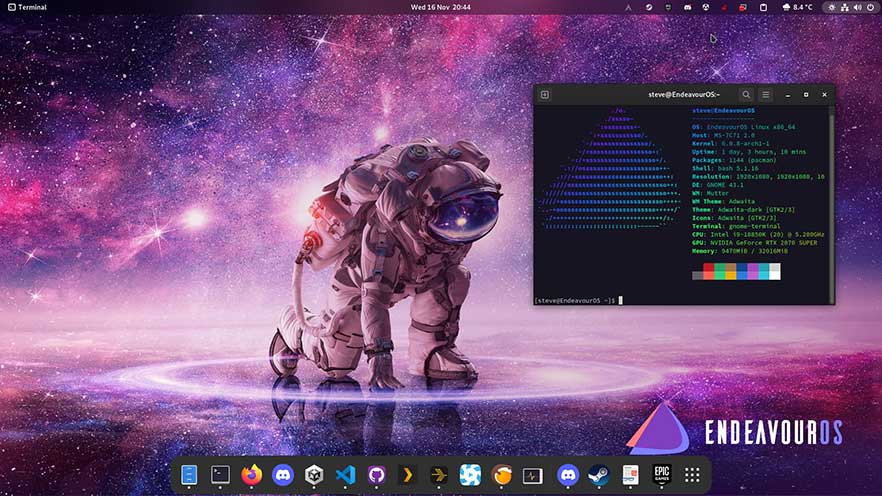The image size is (882, 496).
Task: Open GitHub Desktop in the dock
Action: [376, 475]
